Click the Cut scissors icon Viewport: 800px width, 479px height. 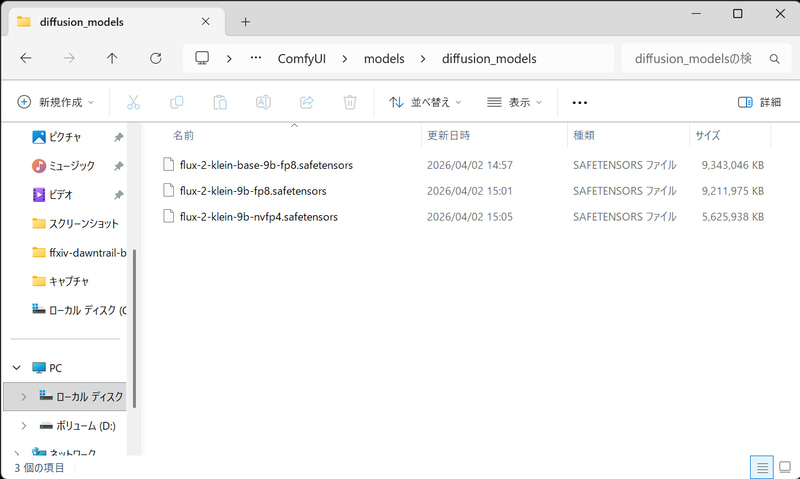click(x=133, y=103)
